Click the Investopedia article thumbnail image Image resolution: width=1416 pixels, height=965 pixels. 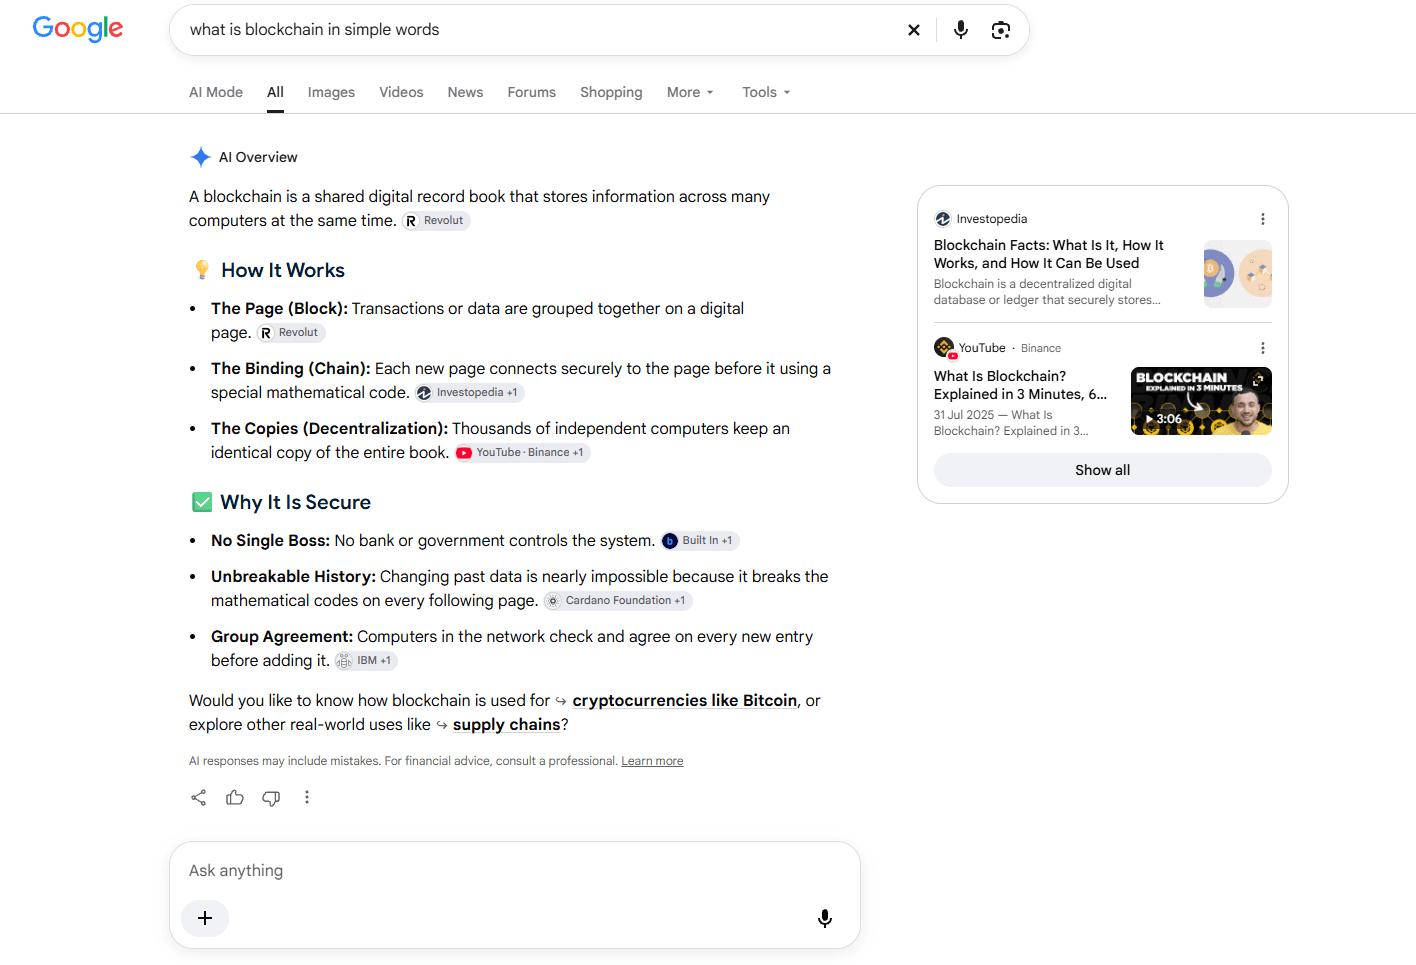1237,274
